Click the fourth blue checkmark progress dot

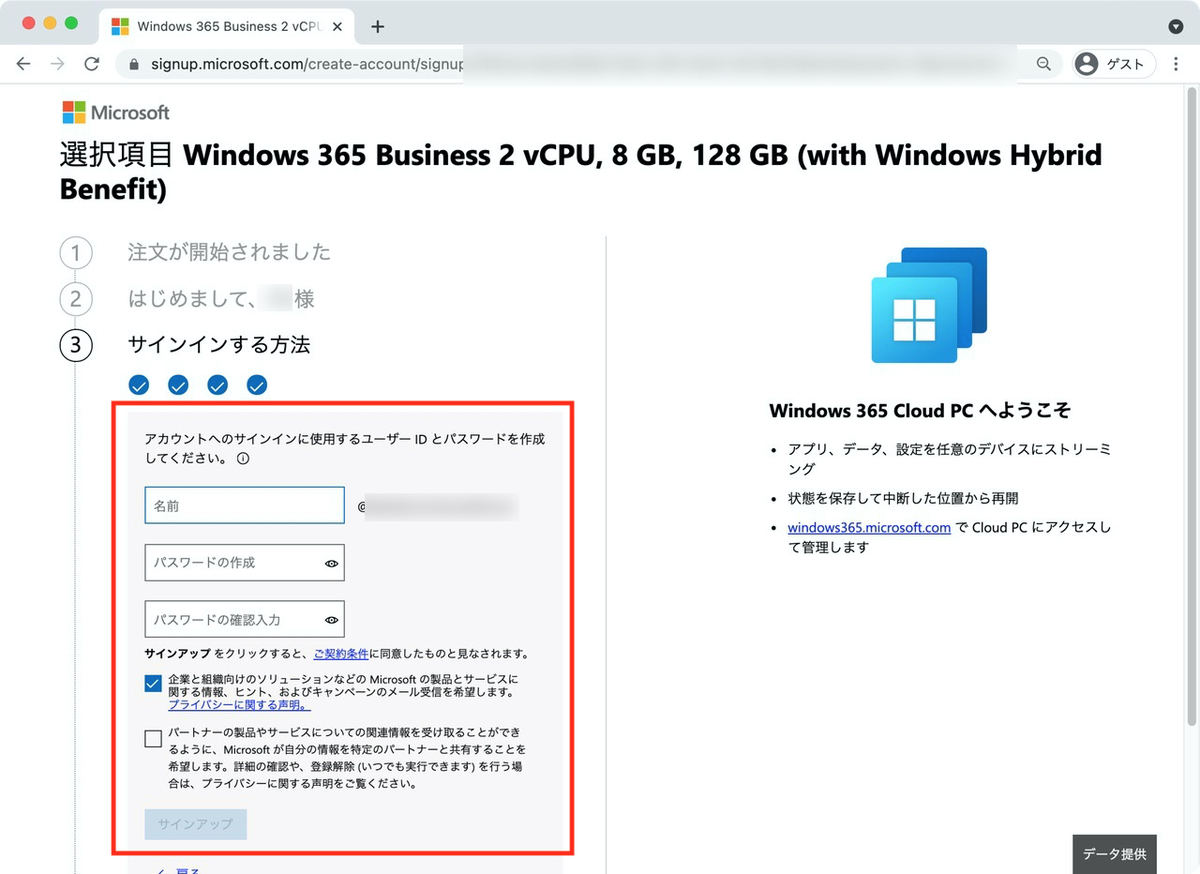[257, 385]
